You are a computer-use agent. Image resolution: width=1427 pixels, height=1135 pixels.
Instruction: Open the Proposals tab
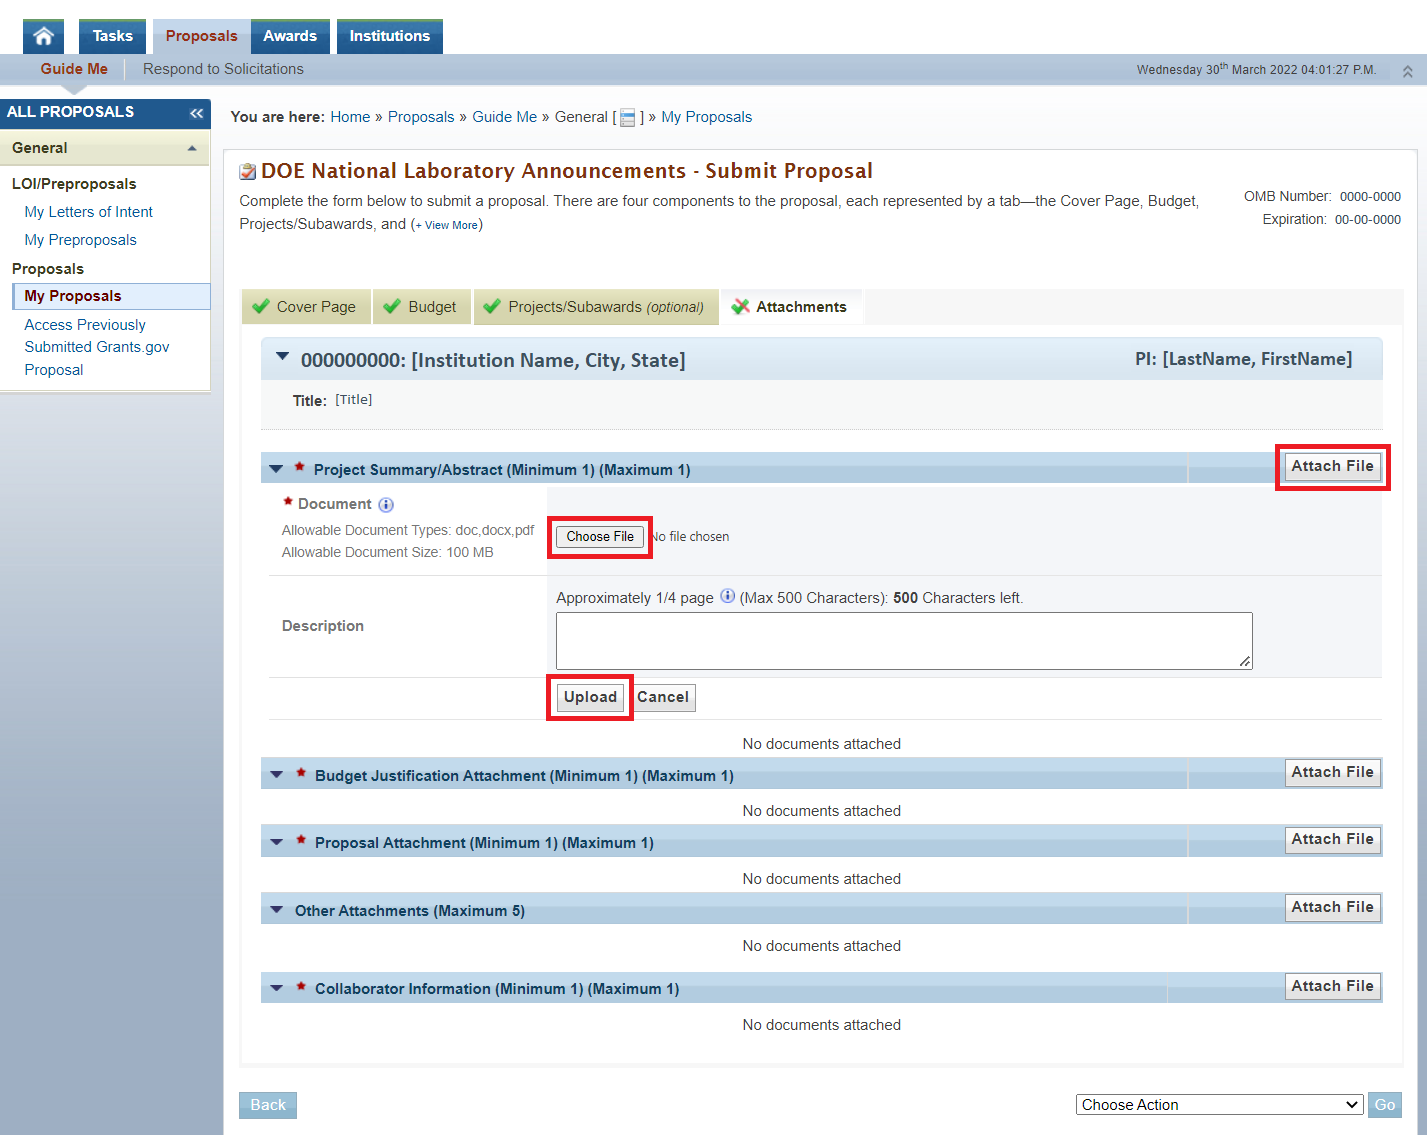201,36
